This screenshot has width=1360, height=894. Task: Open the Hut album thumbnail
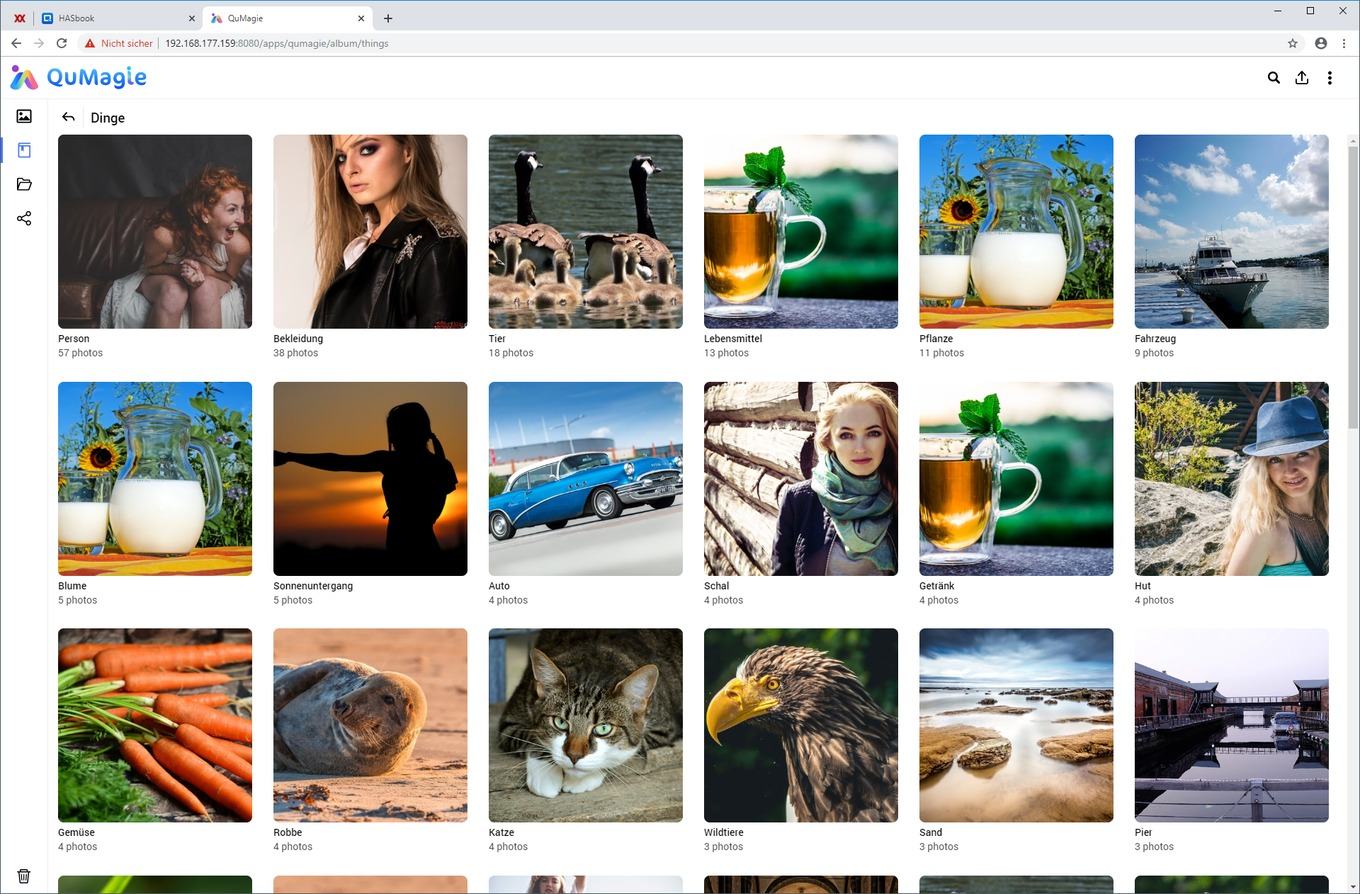(x=1231, y=478)
